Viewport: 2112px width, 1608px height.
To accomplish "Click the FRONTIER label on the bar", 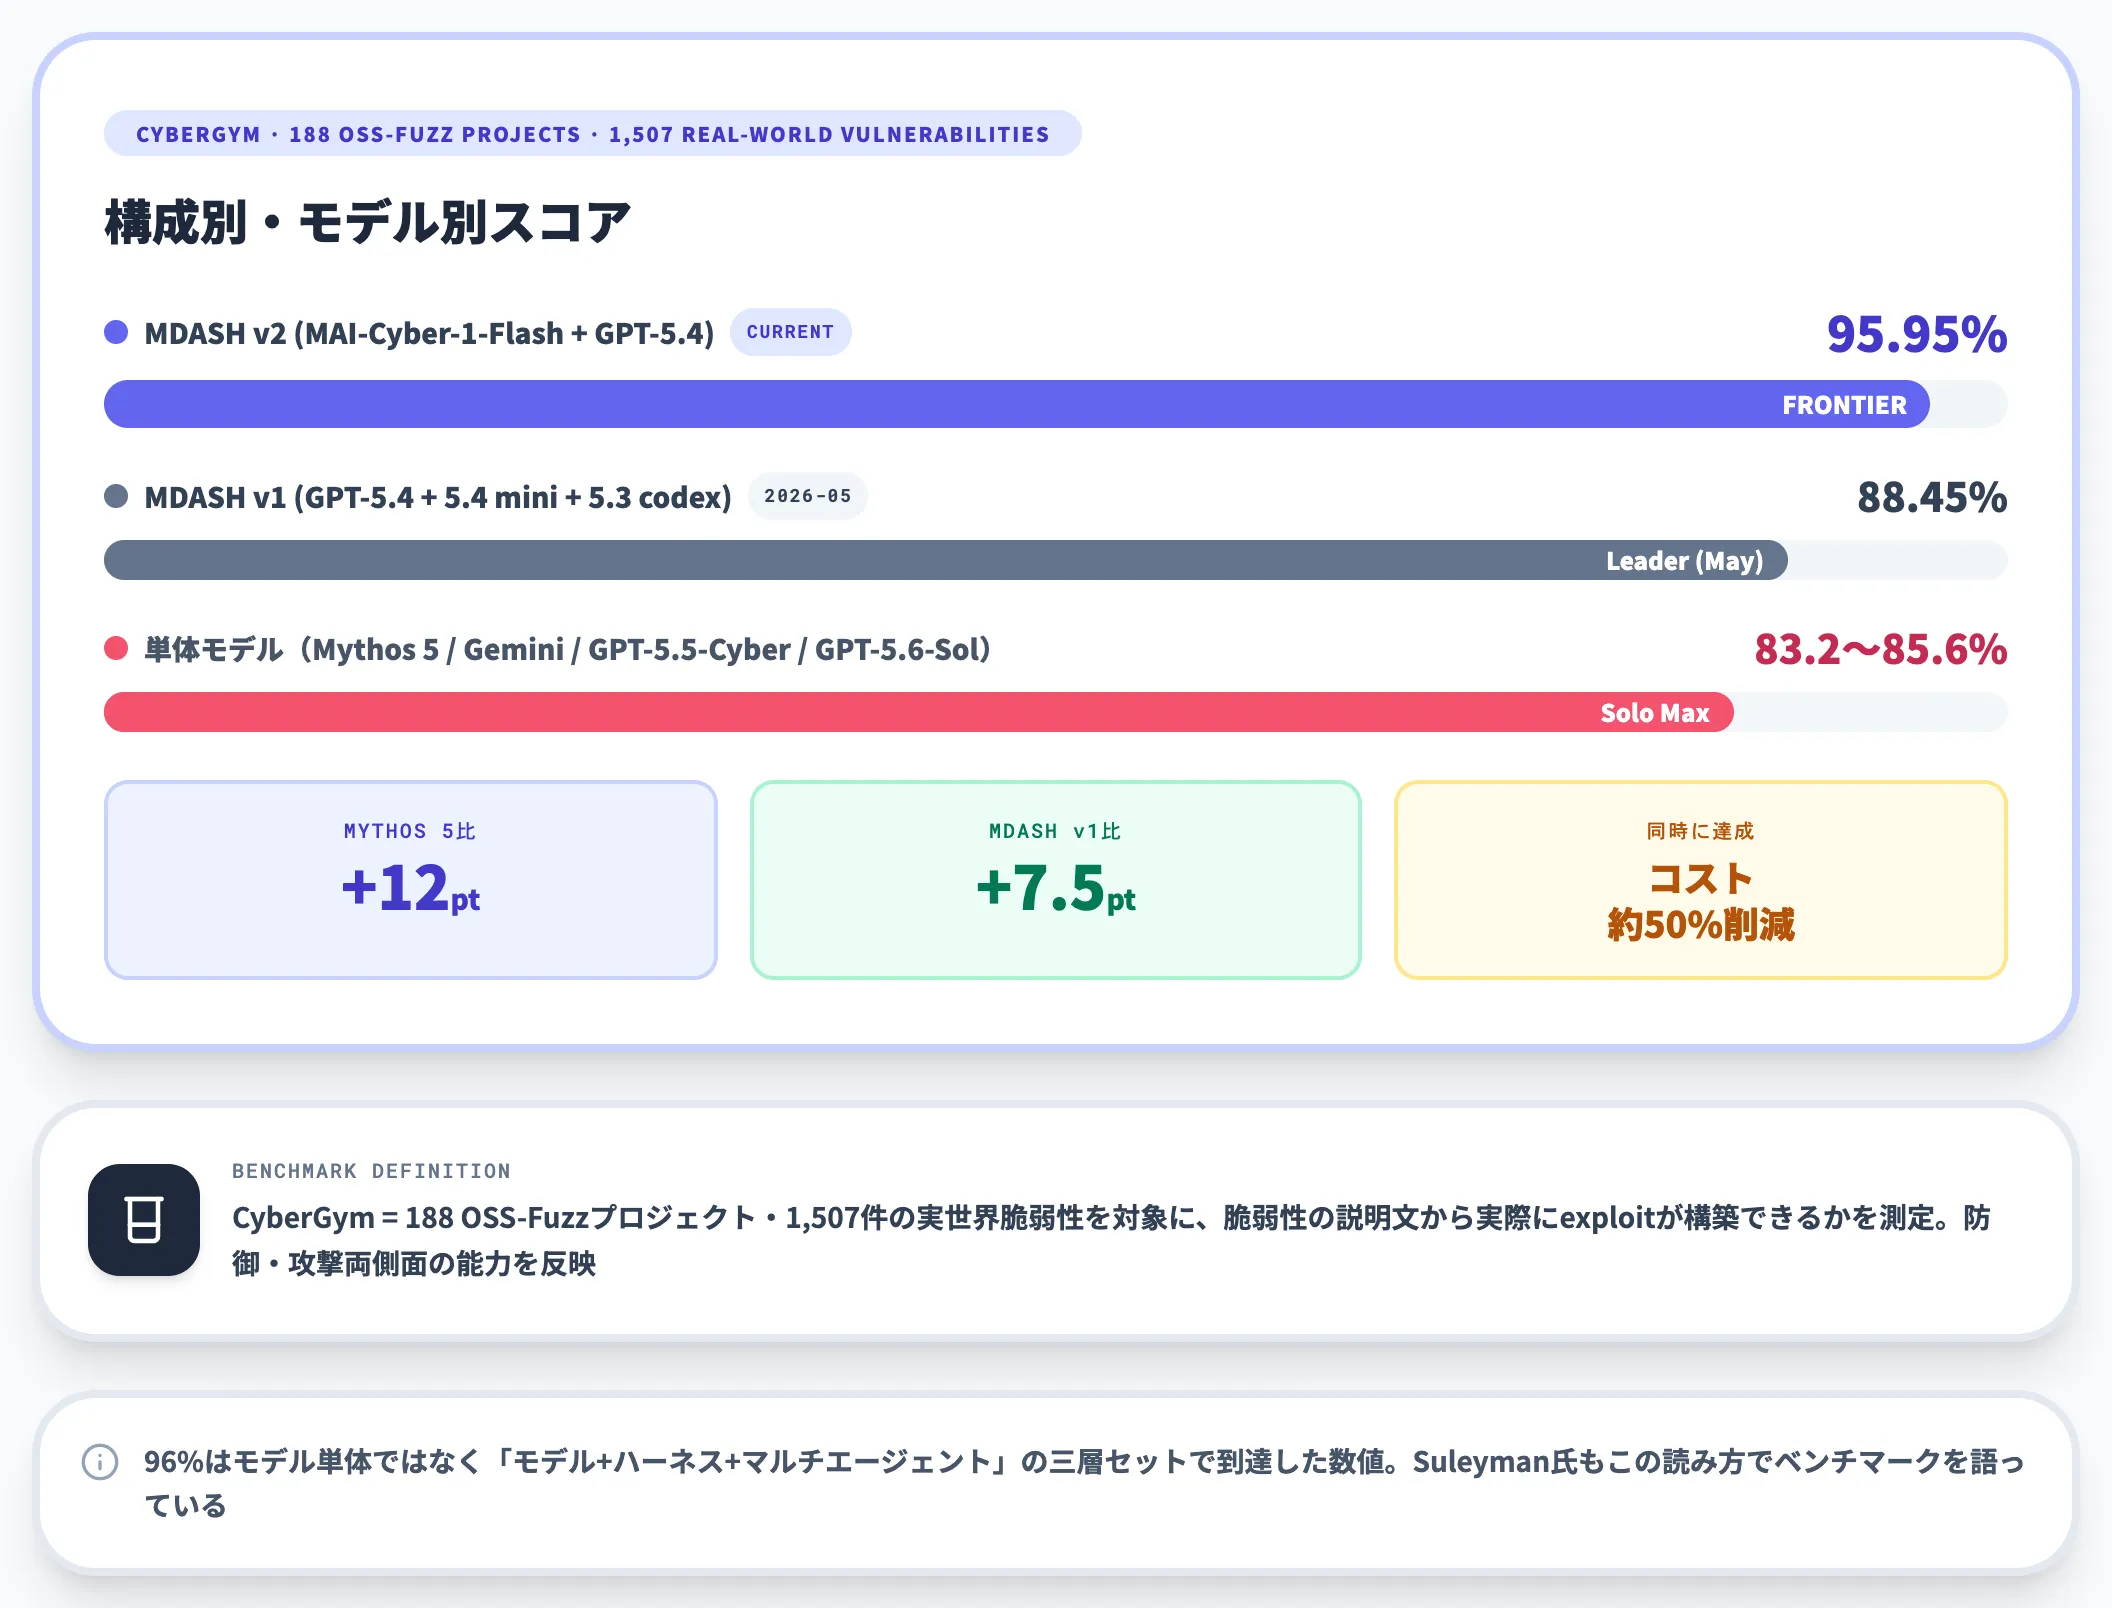I will 1844,405.
